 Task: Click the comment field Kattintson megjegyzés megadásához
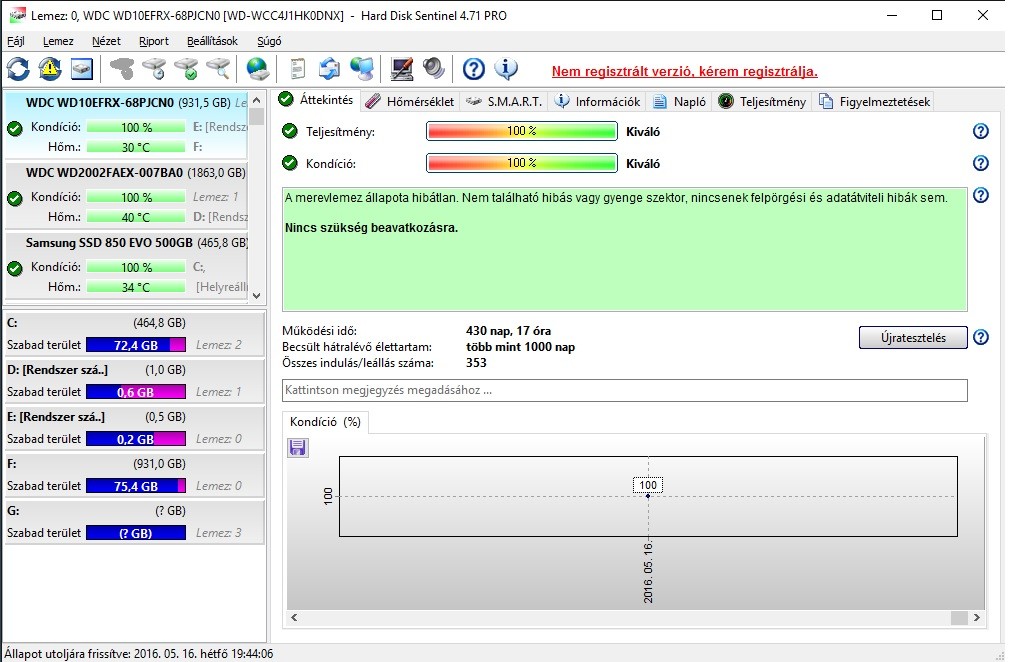[x=624, y=390]
